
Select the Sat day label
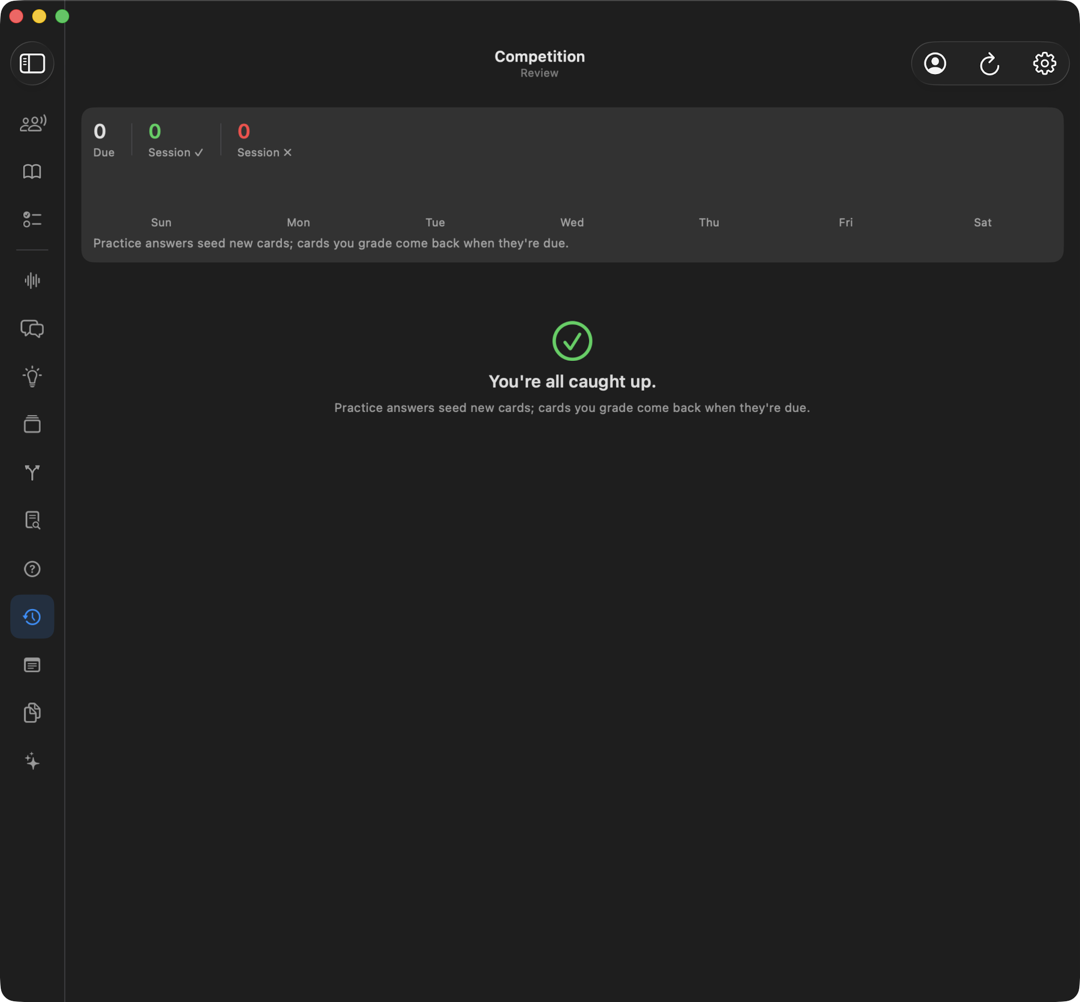pyautogui.click(x=982, y=222)
